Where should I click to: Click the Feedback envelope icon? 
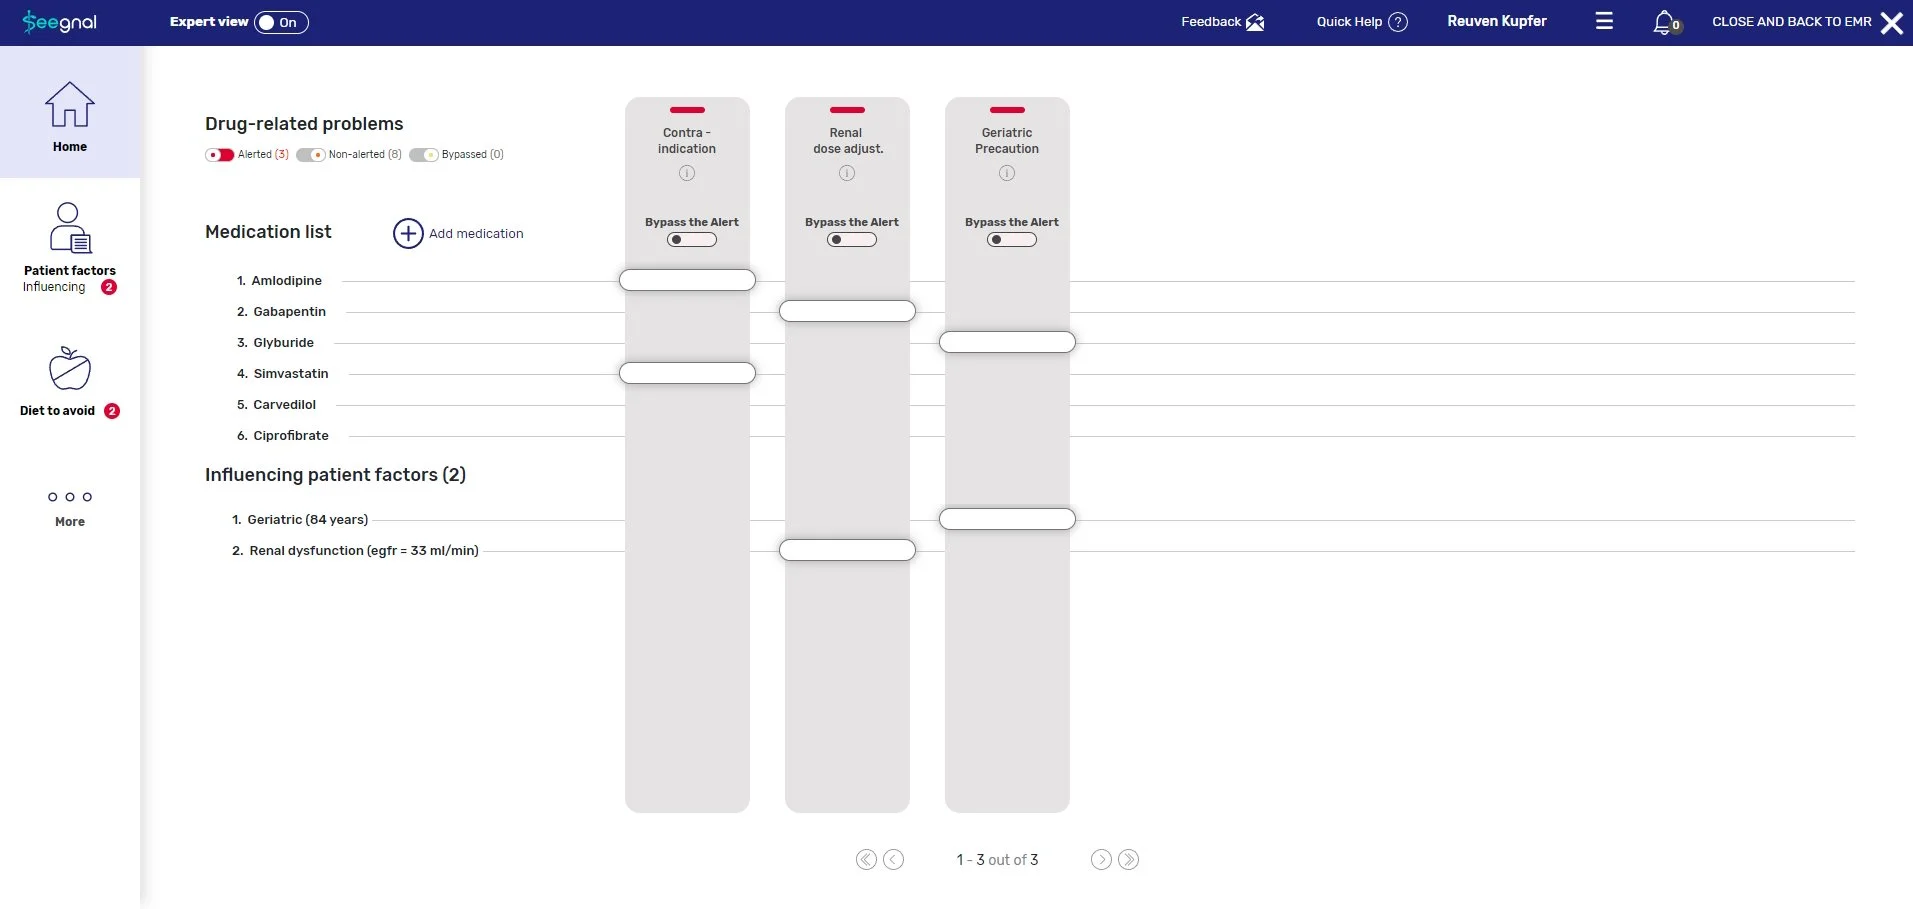pyautogui.click(x=1255, y=22)
